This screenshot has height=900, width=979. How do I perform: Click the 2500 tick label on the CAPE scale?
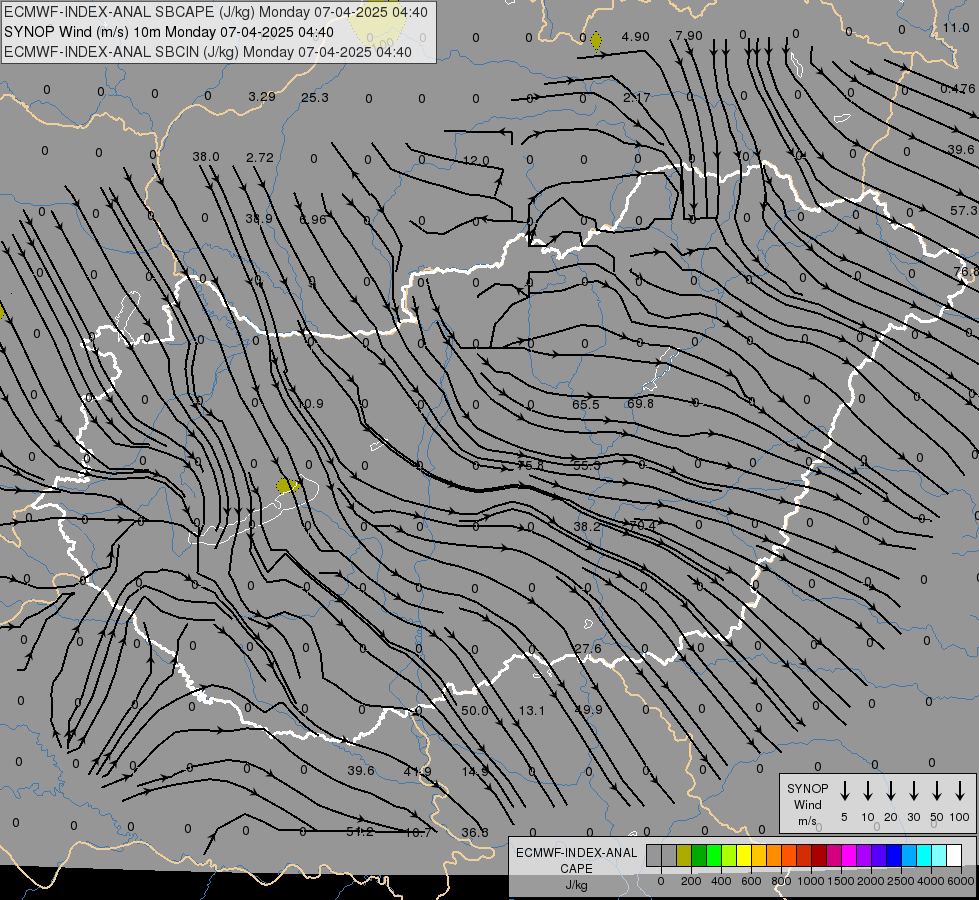900,881
